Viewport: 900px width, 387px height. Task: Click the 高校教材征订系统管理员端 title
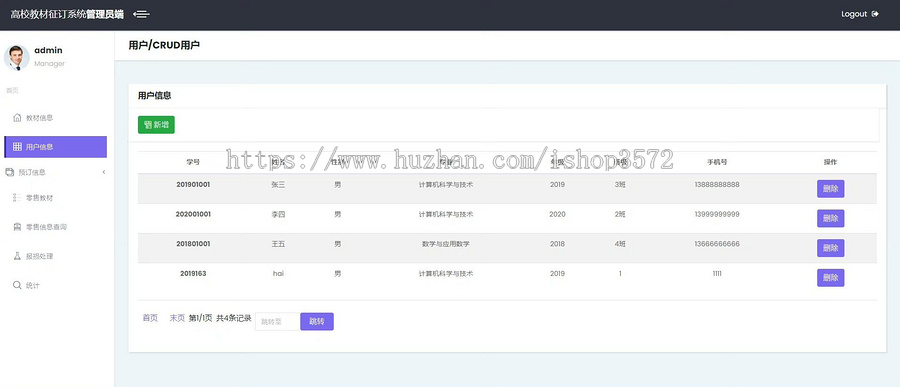[67, 14]
